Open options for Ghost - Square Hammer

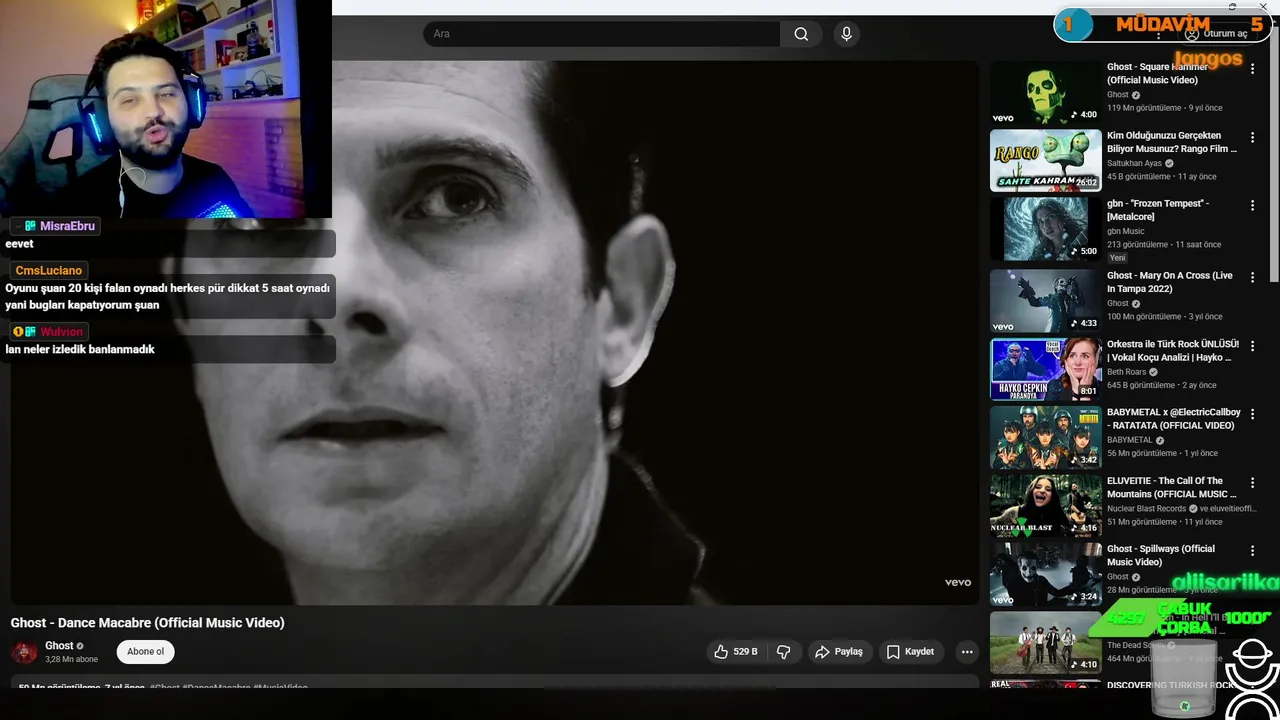click(x=1252, y=69)
